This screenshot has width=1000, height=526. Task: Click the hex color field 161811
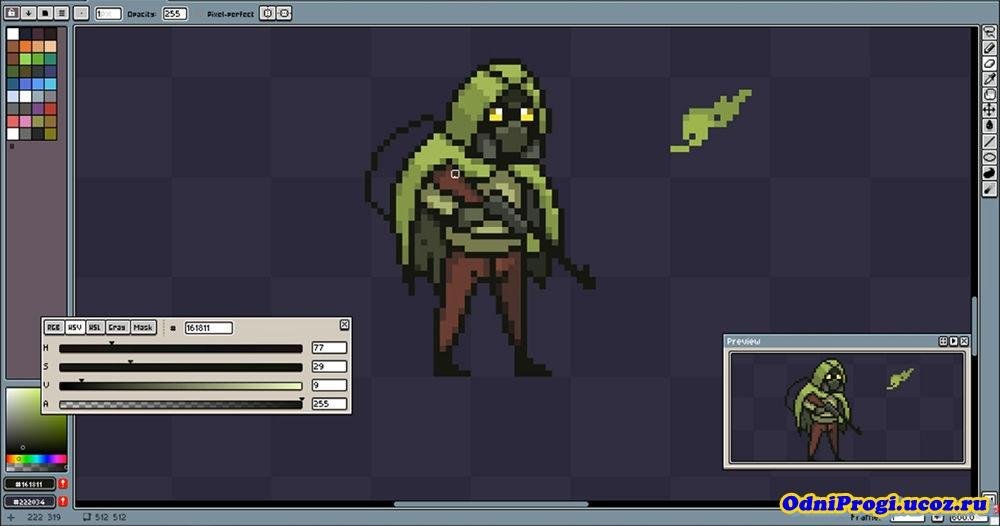[209, 328]
